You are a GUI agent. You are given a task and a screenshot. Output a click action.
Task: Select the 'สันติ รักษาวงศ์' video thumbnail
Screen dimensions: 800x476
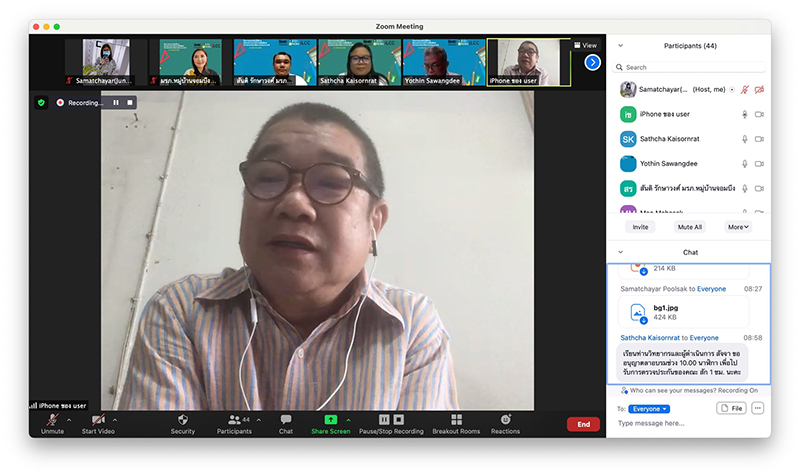[275, 62]
